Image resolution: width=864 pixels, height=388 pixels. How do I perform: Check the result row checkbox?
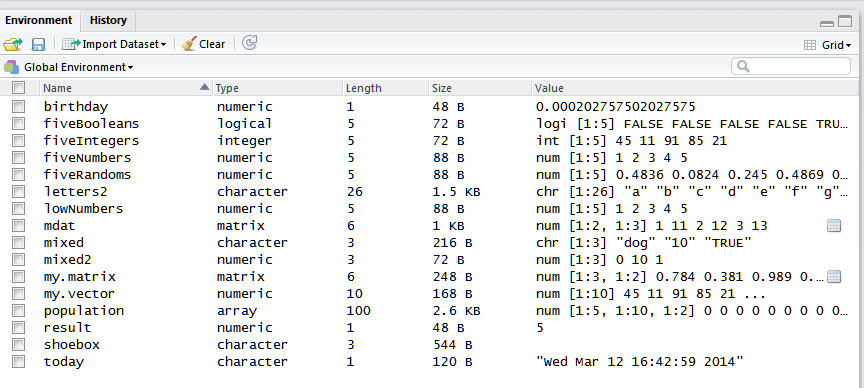19,327
